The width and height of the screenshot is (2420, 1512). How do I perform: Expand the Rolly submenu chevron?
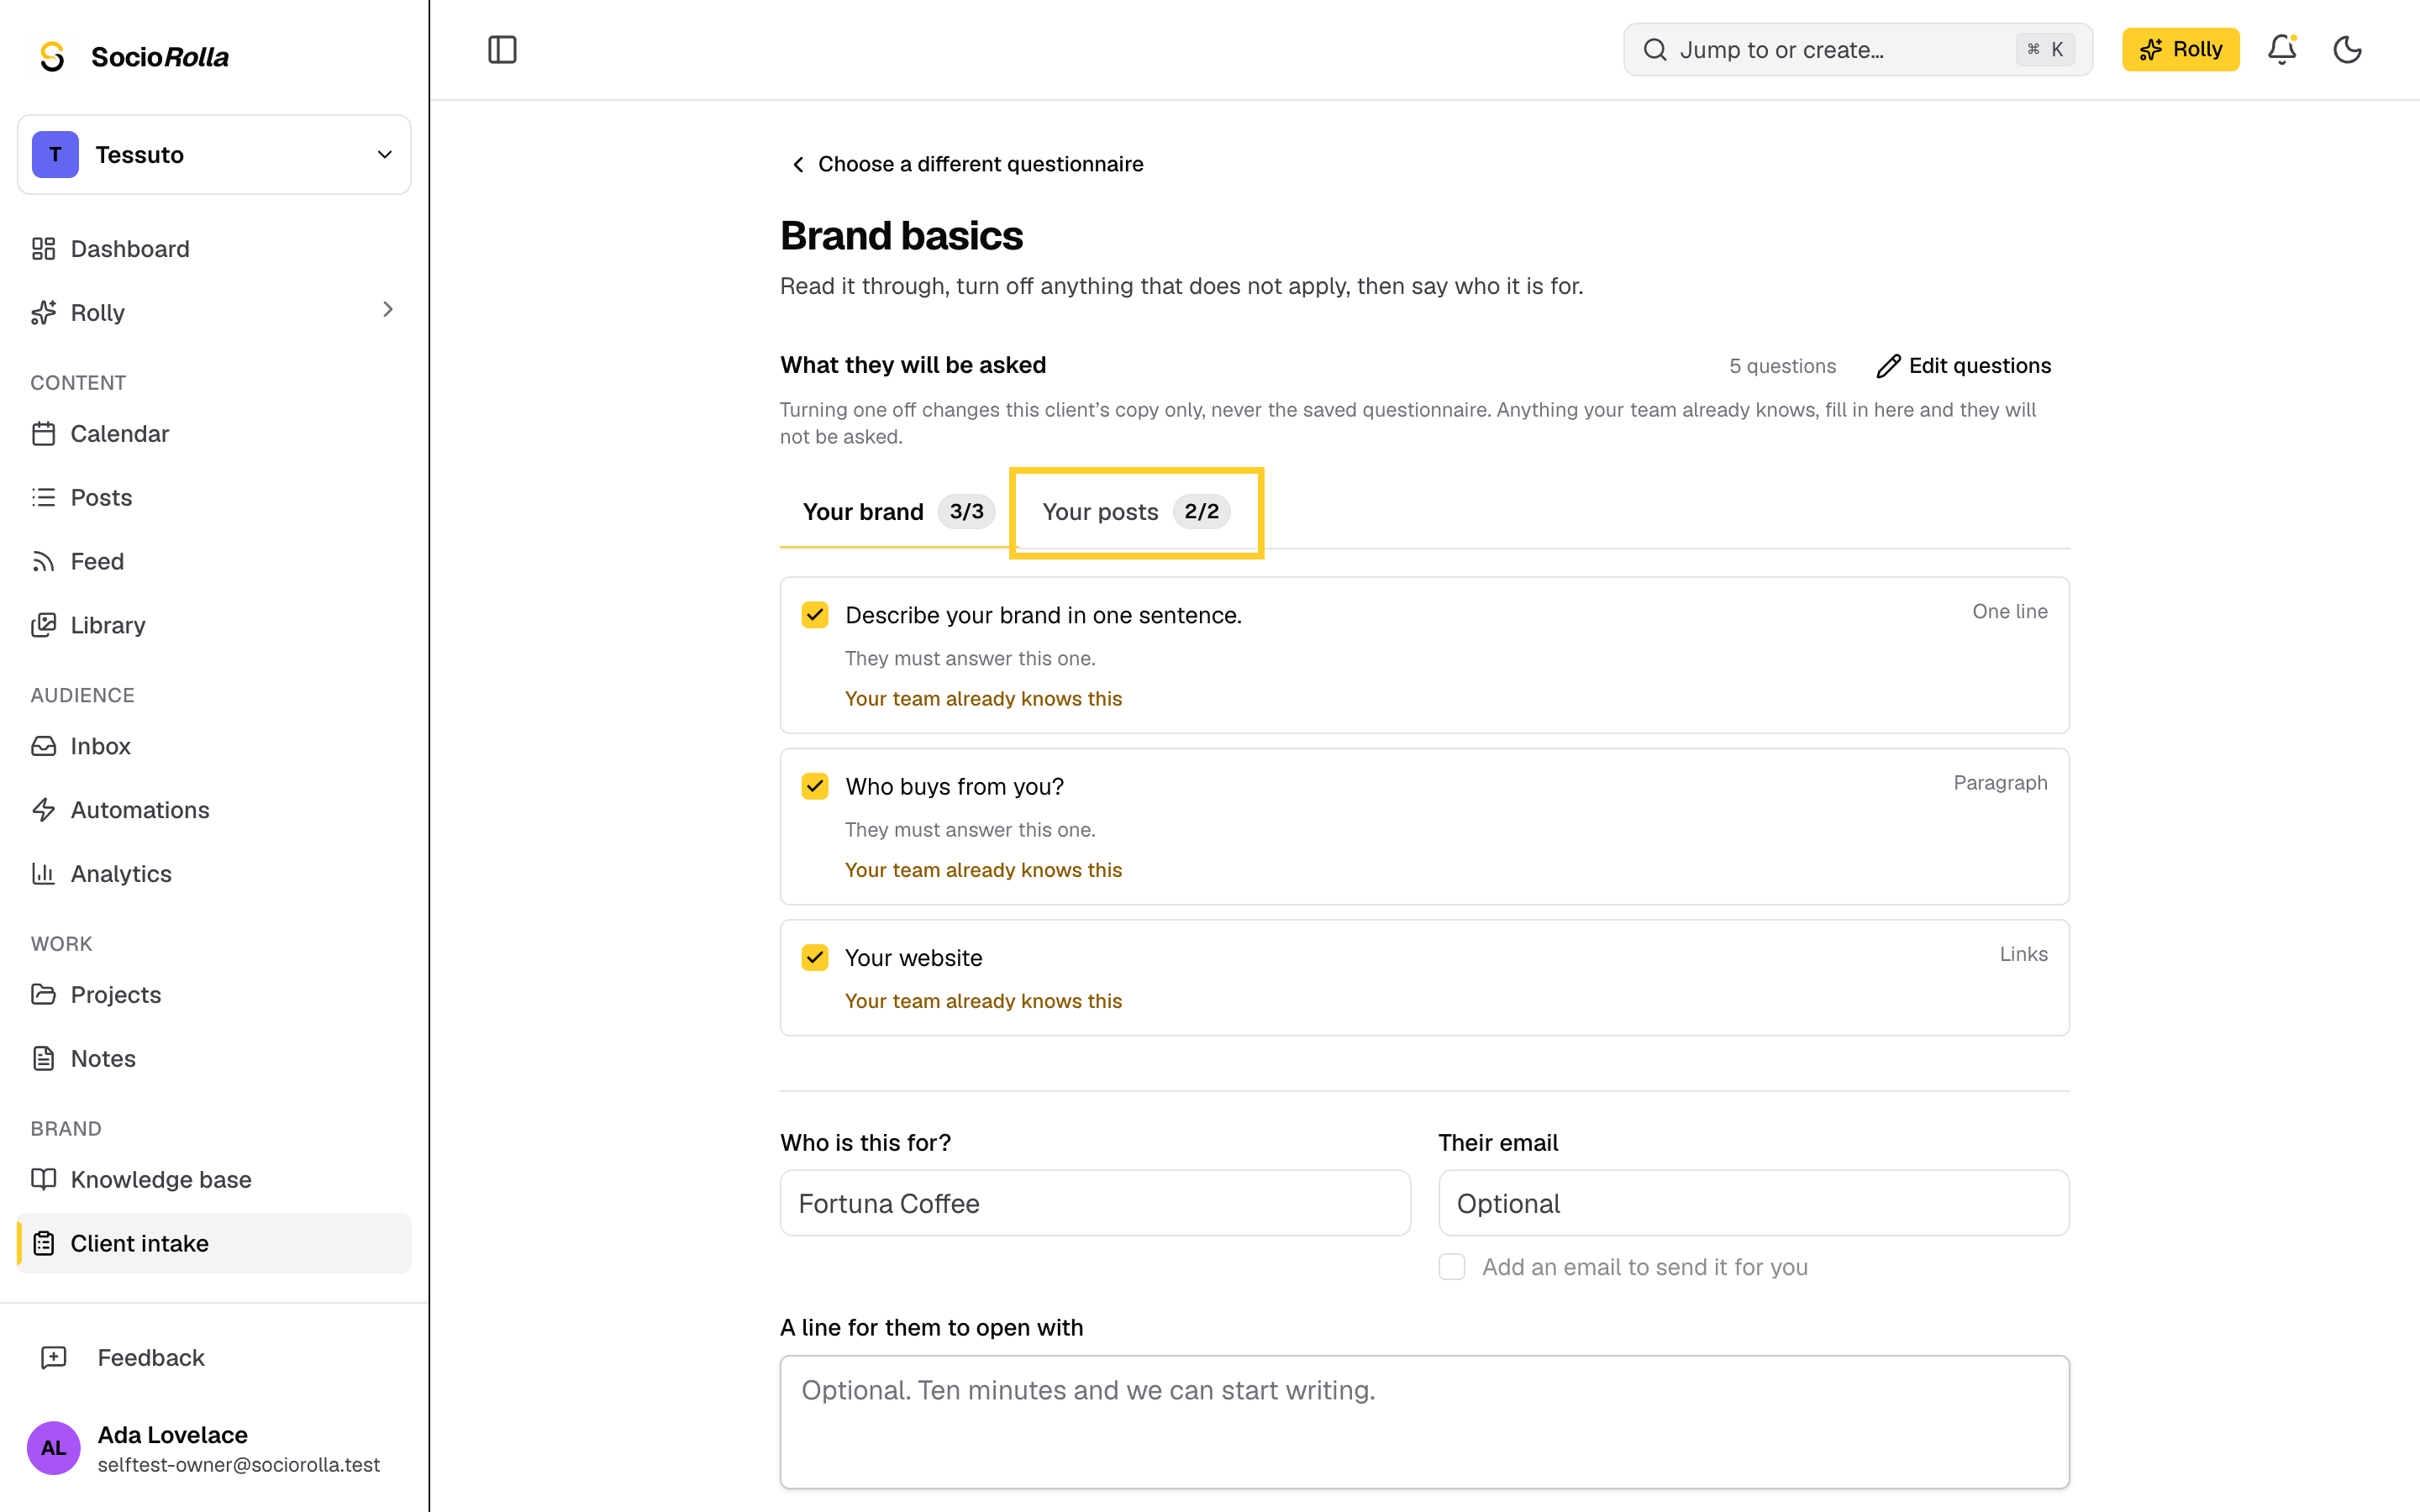[388, 310]
